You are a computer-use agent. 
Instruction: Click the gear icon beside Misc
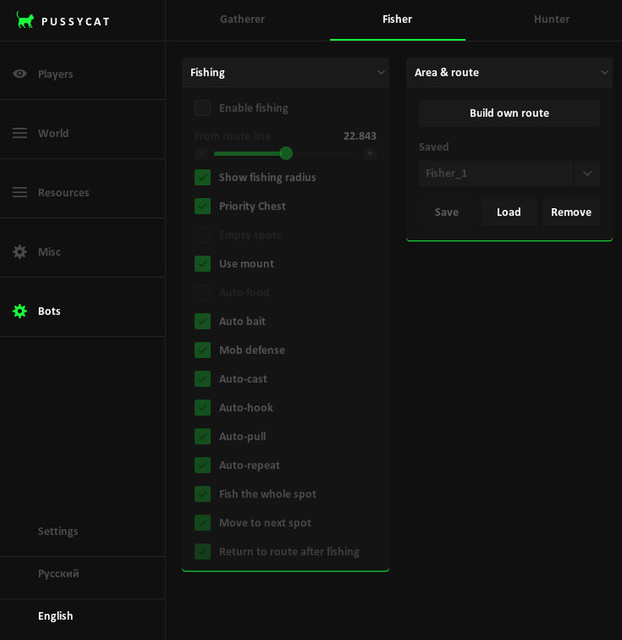point(20,252)
